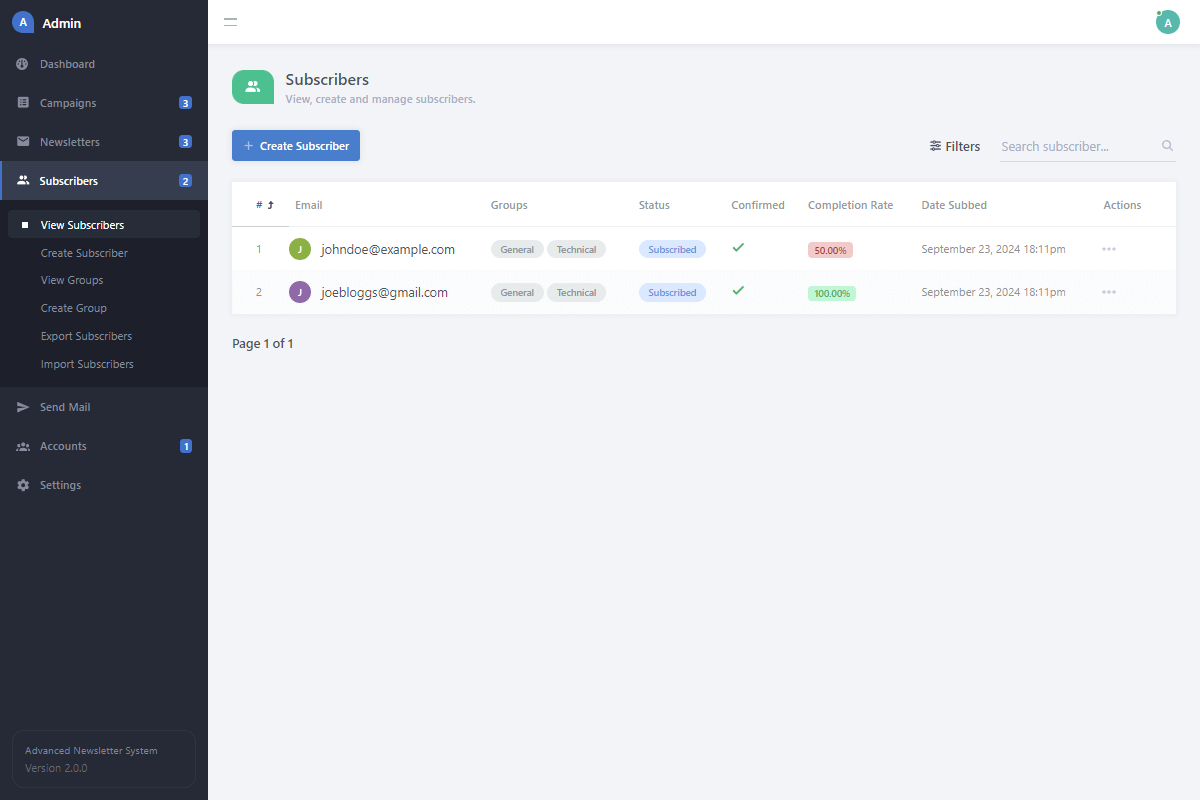Screen dimensions: 1200x800
Task: Click the Admin logo in sidebar
Action: (23, 23)
